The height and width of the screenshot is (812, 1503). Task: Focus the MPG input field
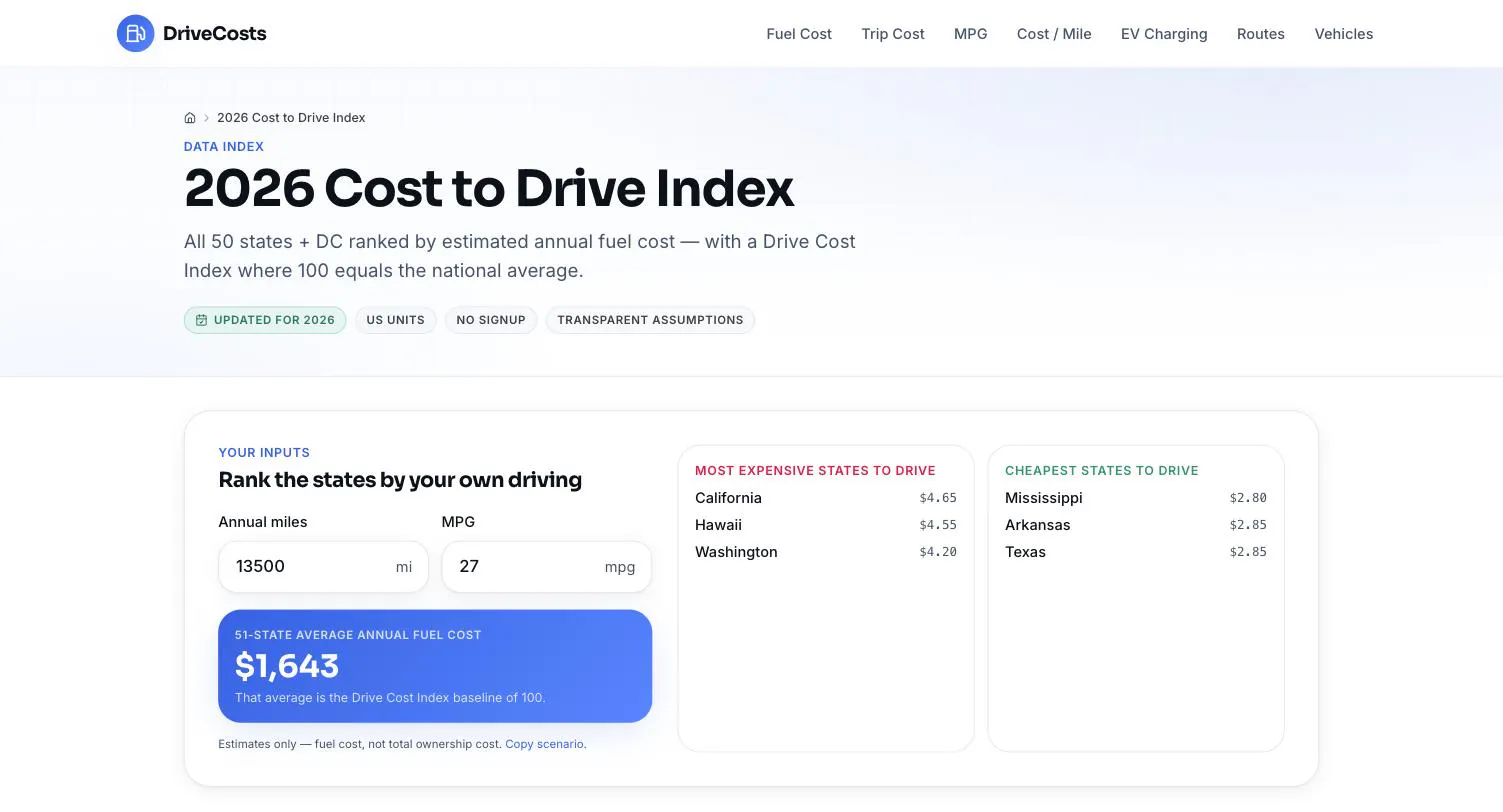click(546, 566)
